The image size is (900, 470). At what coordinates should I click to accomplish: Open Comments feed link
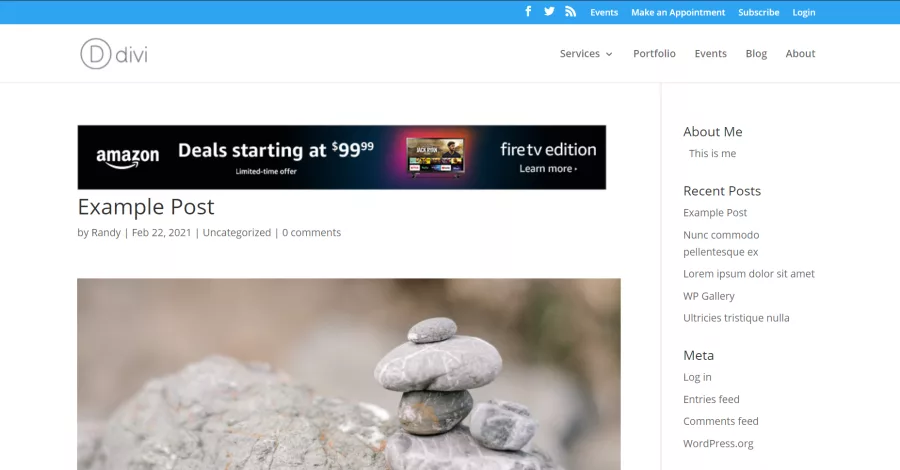(720, 421)
